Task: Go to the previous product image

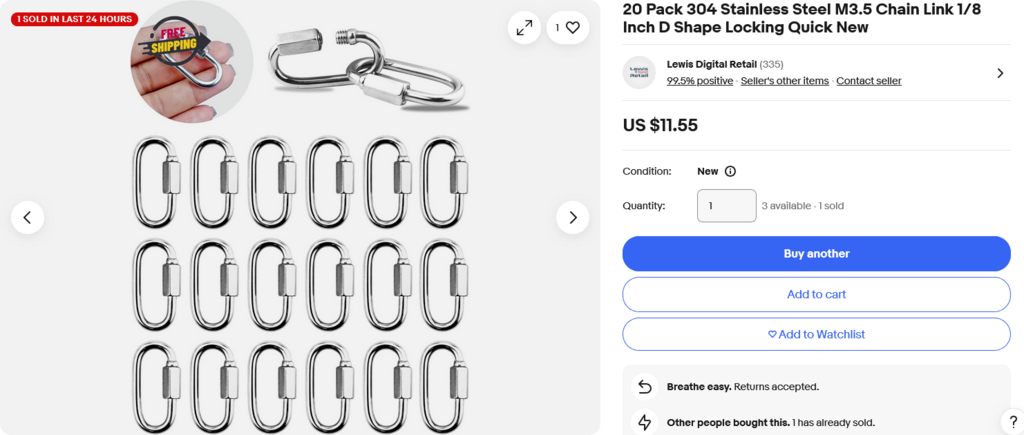Action: (28, 217)
